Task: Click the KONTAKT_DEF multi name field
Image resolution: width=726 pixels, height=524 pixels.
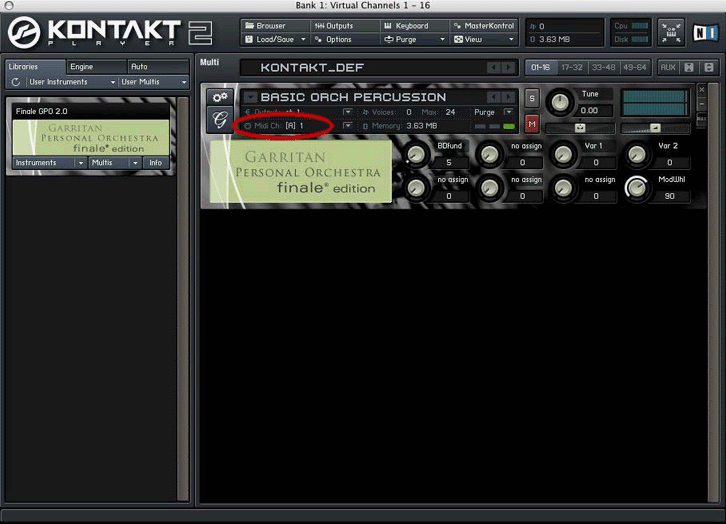Action: pyautogui.click(x=363, y=68)
